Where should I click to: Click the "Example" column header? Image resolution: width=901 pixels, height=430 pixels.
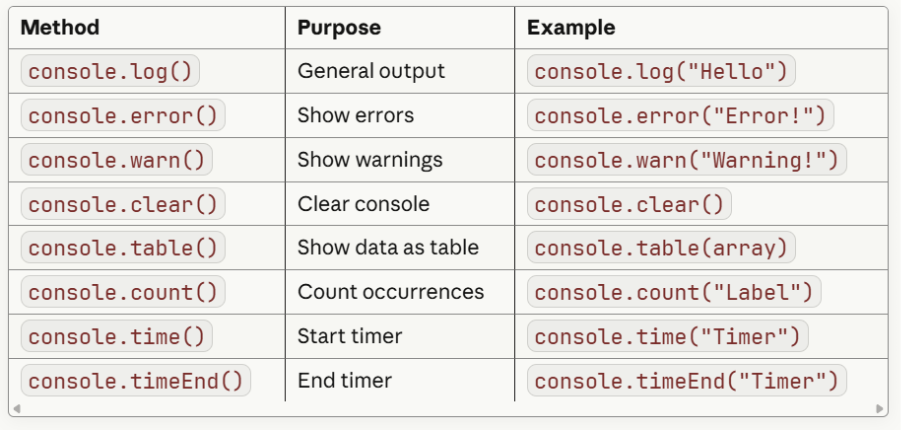click(x=571, y=27)
